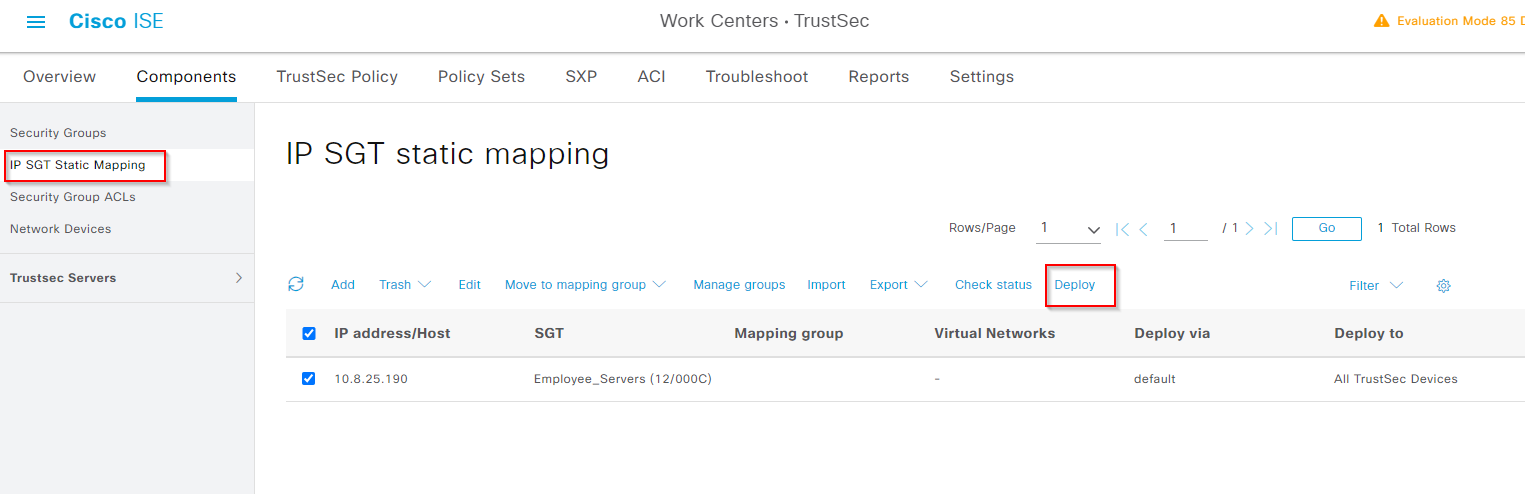Click Add to create a mapping
This screenshot has height=494, width=1525.
click(343, 285)
